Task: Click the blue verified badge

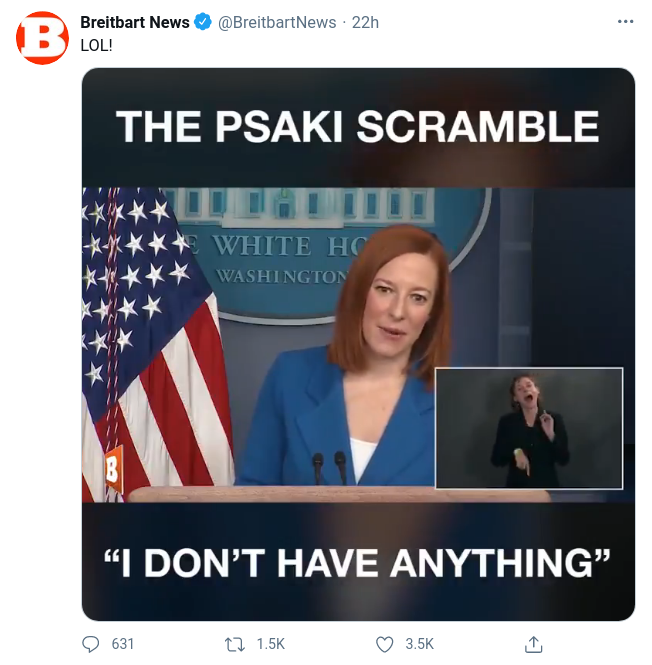Action: 203,22
